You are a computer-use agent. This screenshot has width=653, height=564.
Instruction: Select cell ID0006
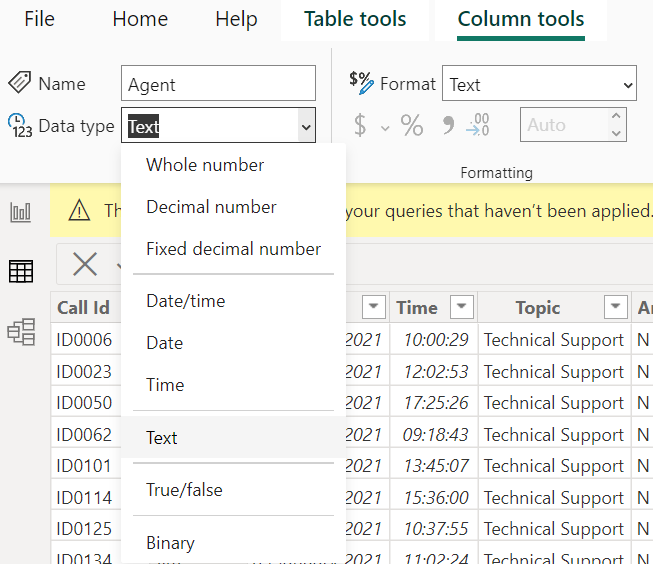(x=84, y=339)
